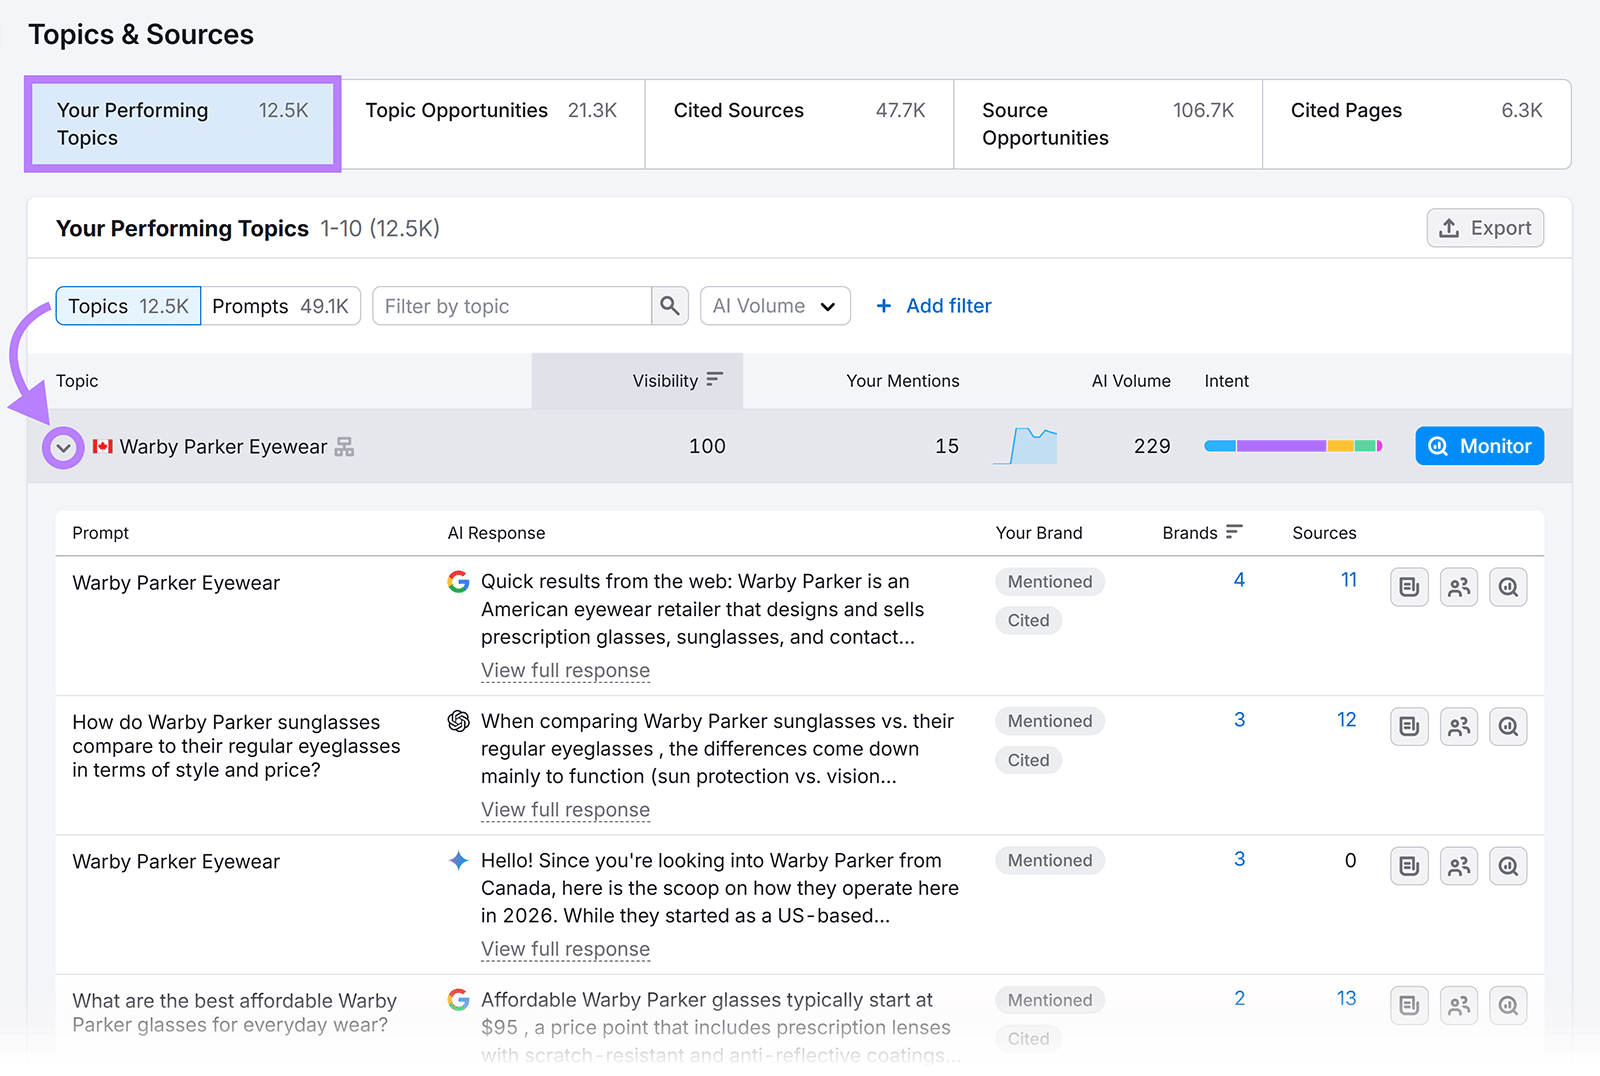The width and height of the screenshot is (1600, 1076).
Task: Select the Topics 12.5K toggle
Action: tap(128, 306)
